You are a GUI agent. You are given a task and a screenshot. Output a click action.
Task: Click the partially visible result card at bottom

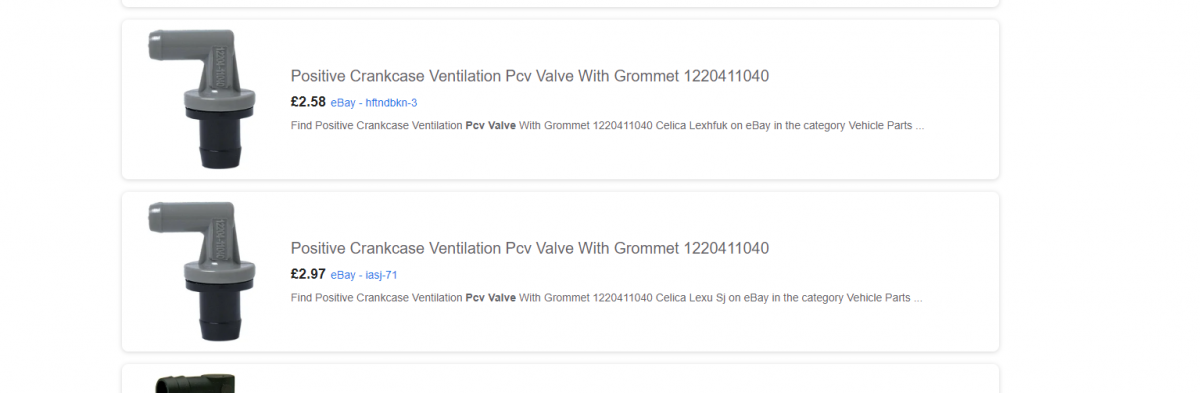click(x=560, y=379)
